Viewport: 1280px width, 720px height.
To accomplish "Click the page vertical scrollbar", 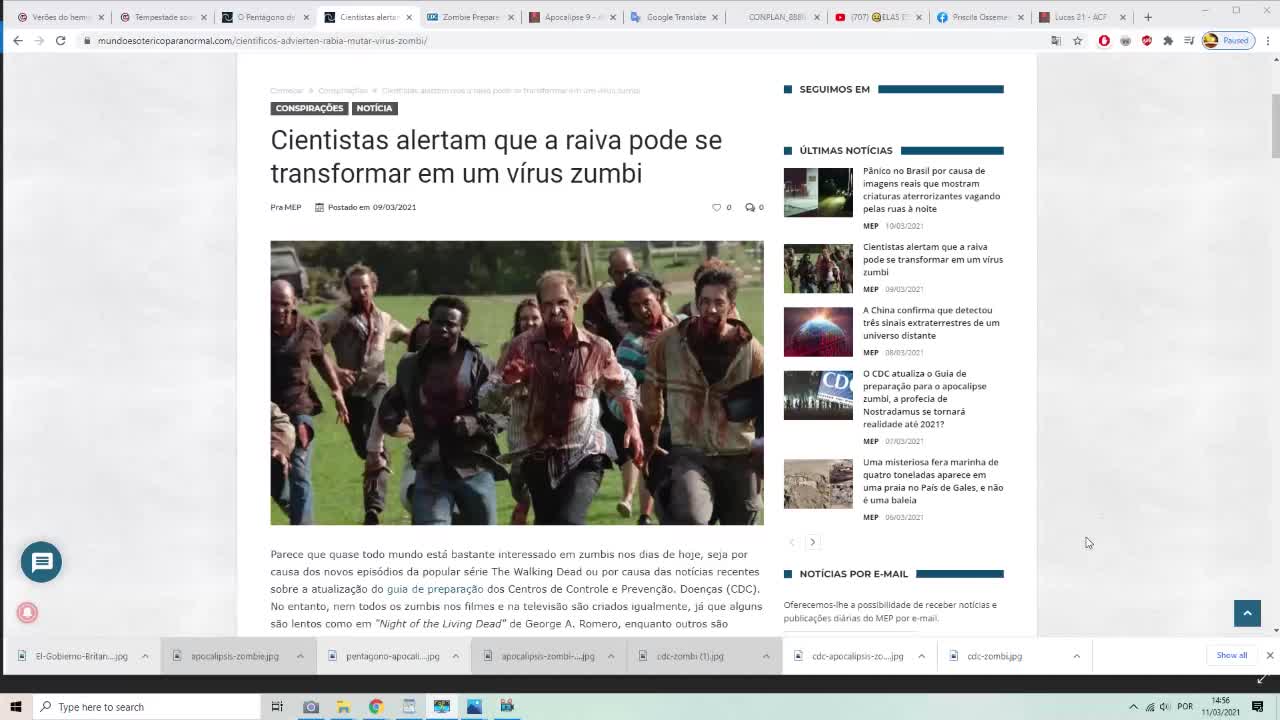I will (x=1275, y=125).
